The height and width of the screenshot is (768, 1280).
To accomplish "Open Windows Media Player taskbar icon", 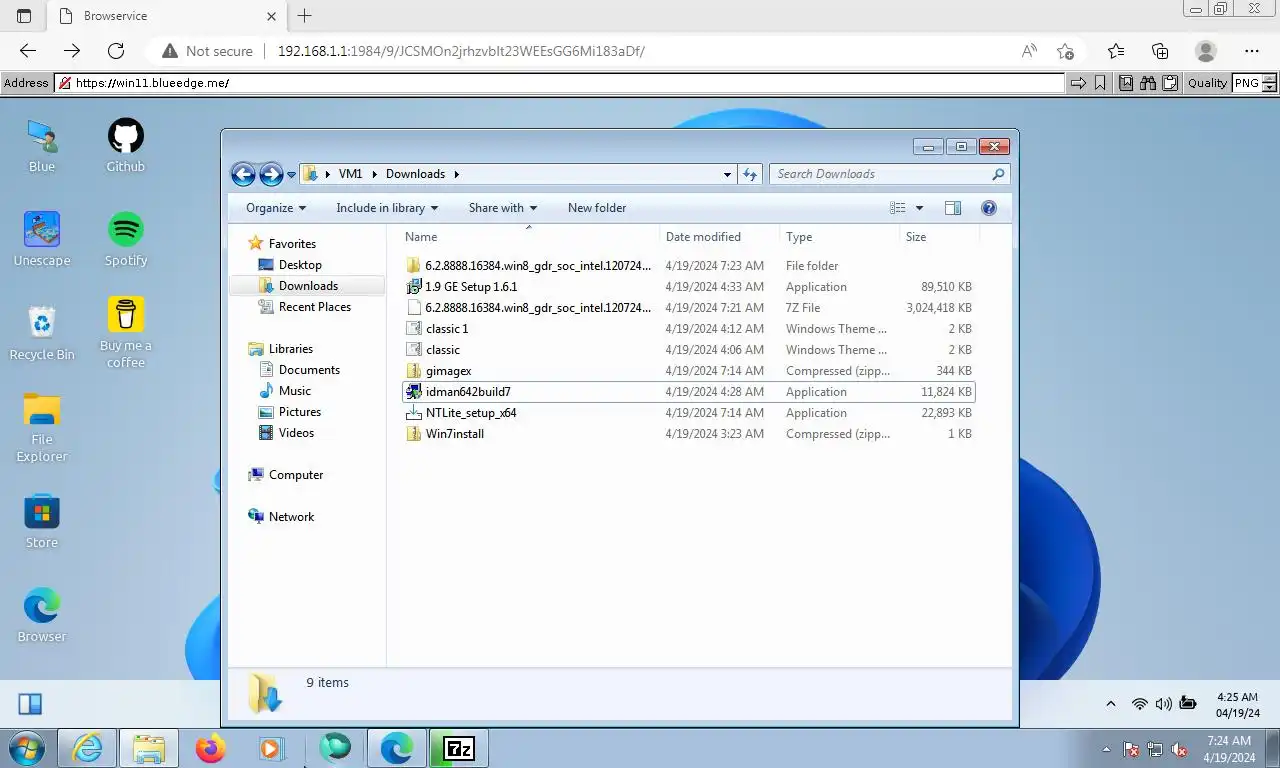I will pyautogui.click(x=271, y=748).
